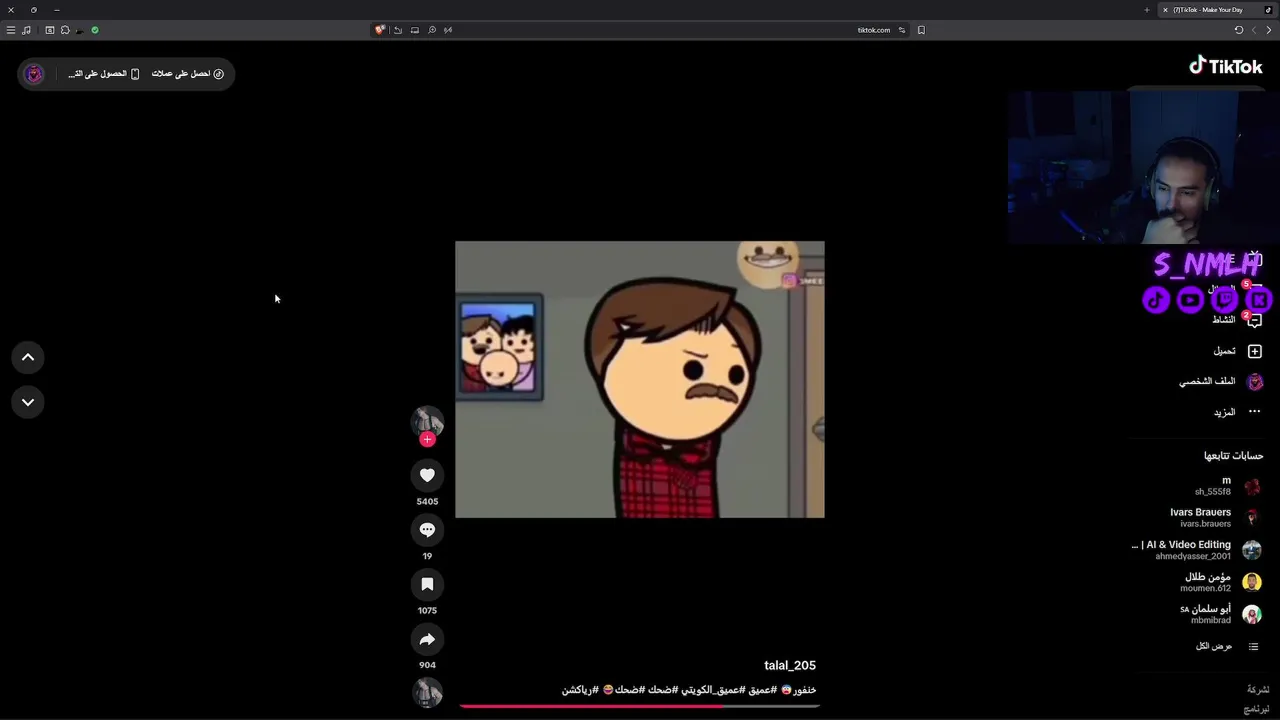Open the profile avatar in top-left pill
The image size is (1280, 720).
[34, 74]
